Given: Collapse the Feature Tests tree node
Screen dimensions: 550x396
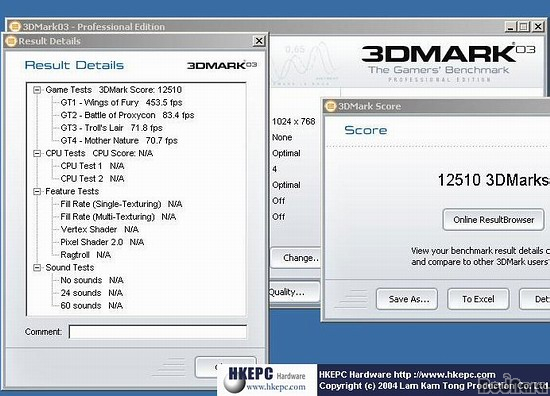Looking at the screenshot, I should [x=37, y=192].
